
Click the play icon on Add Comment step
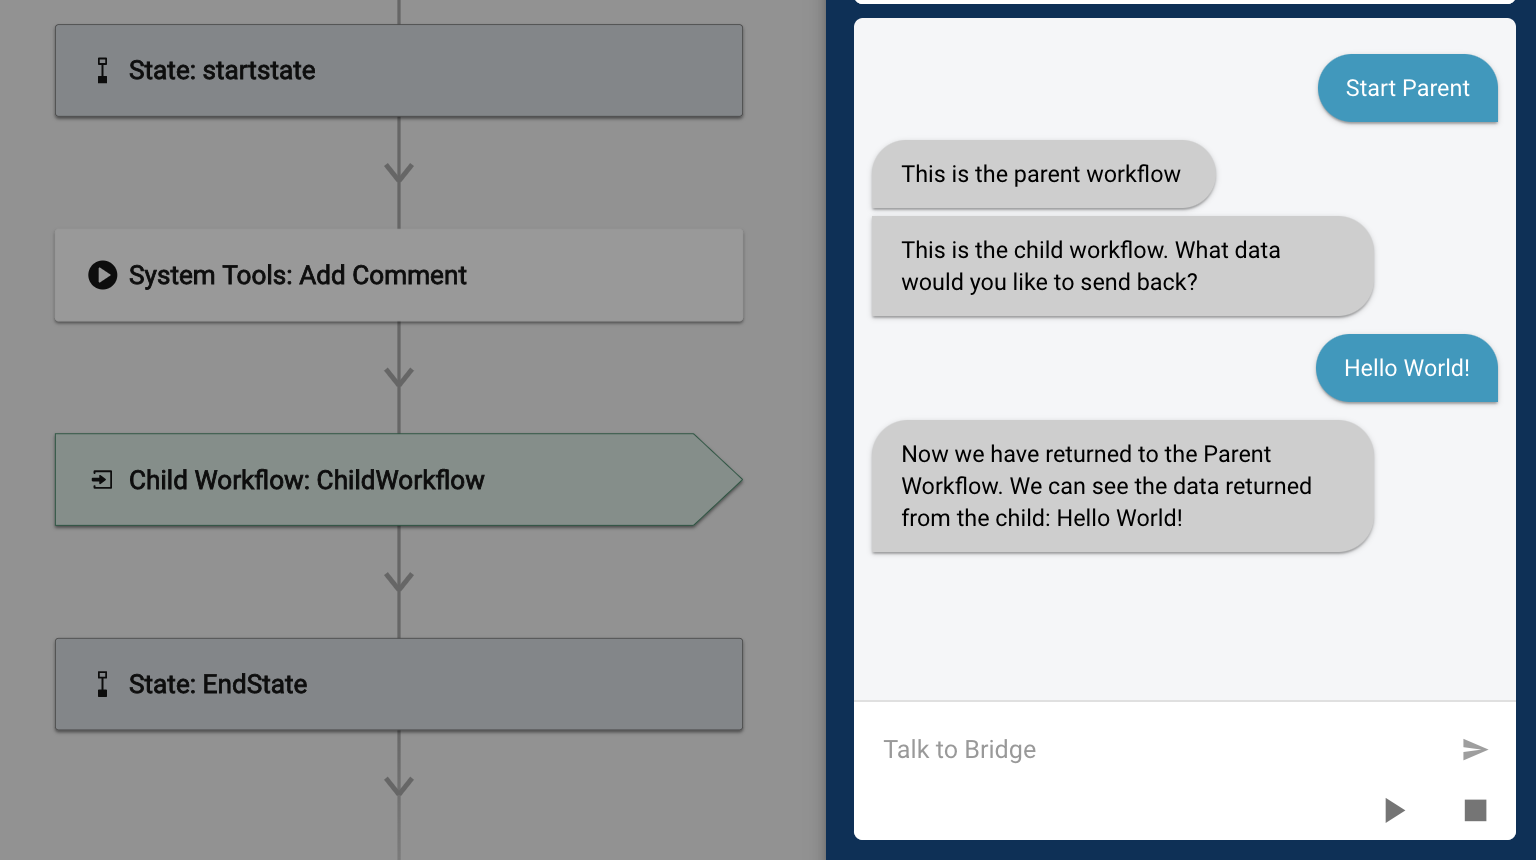(x=102, y=275)
